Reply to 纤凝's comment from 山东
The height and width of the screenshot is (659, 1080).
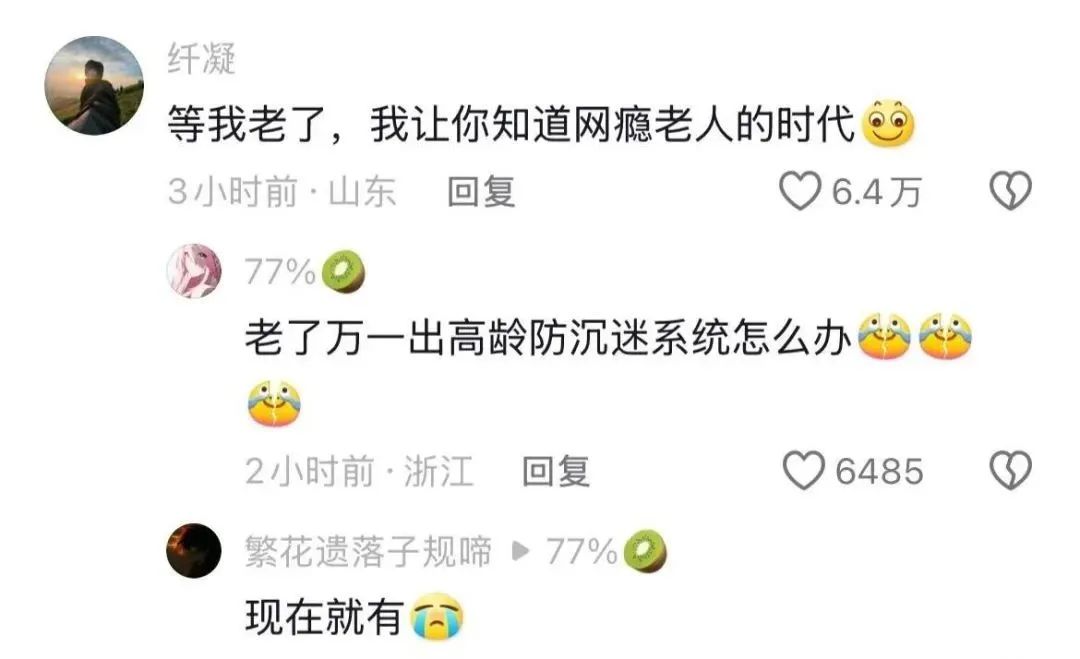[x=481, y=191]
